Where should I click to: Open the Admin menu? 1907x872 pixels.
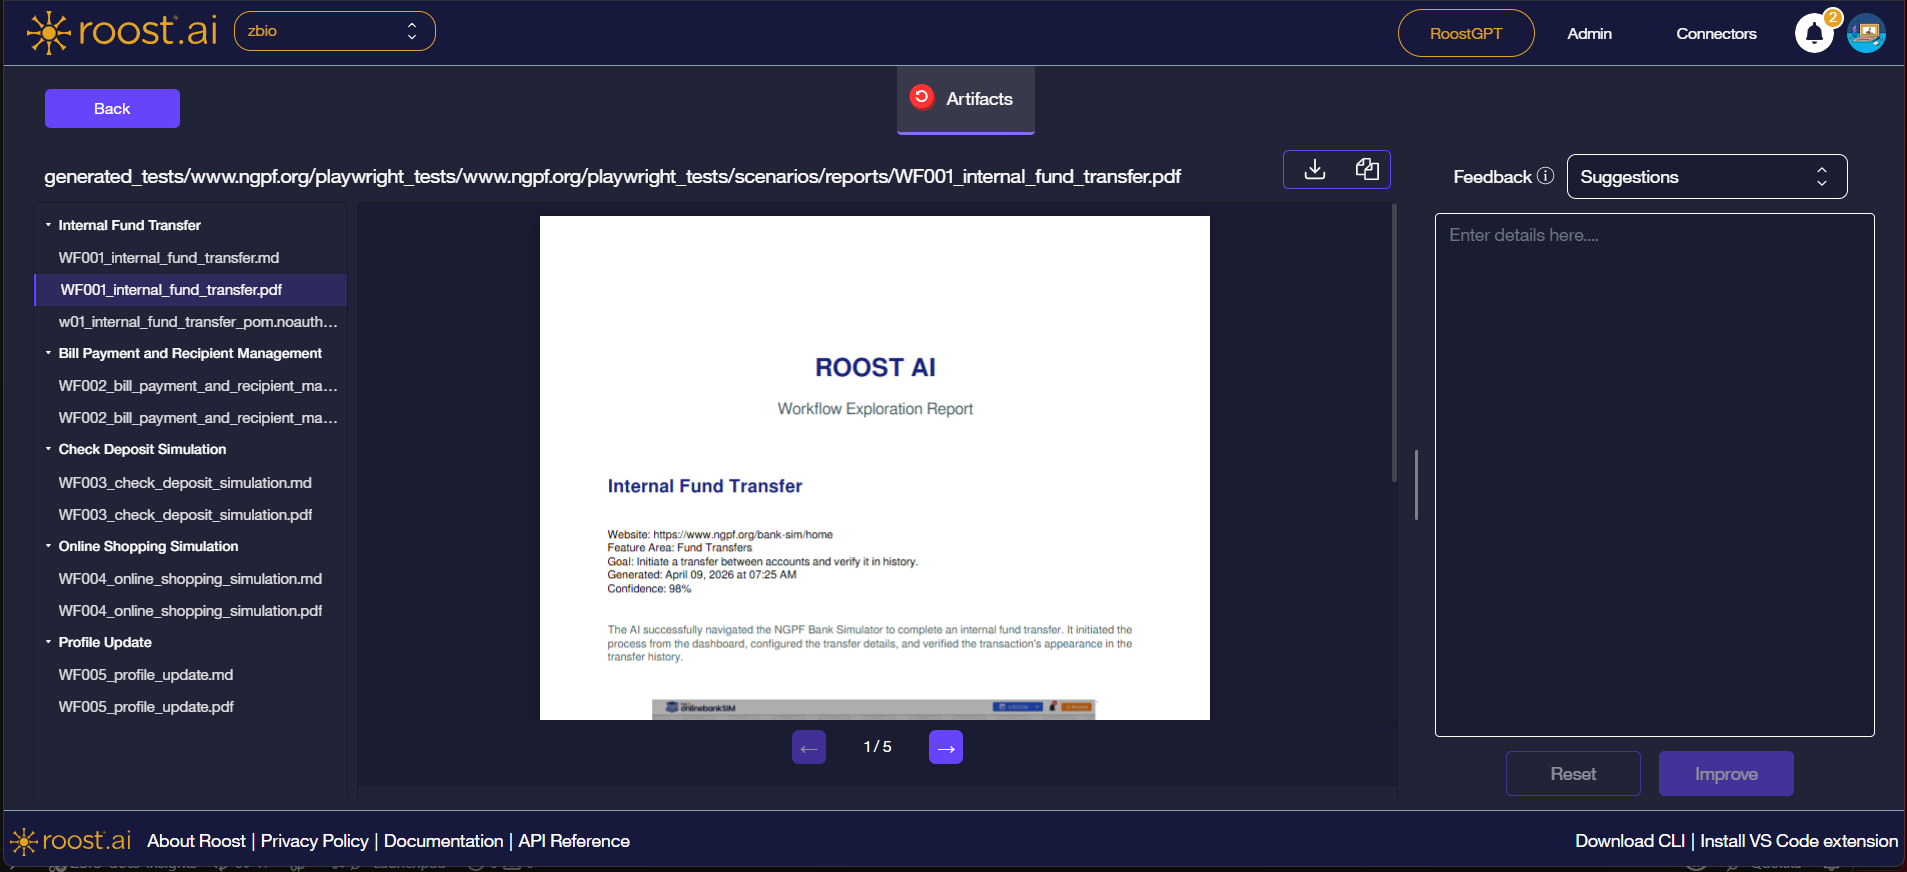(1589, 34)
